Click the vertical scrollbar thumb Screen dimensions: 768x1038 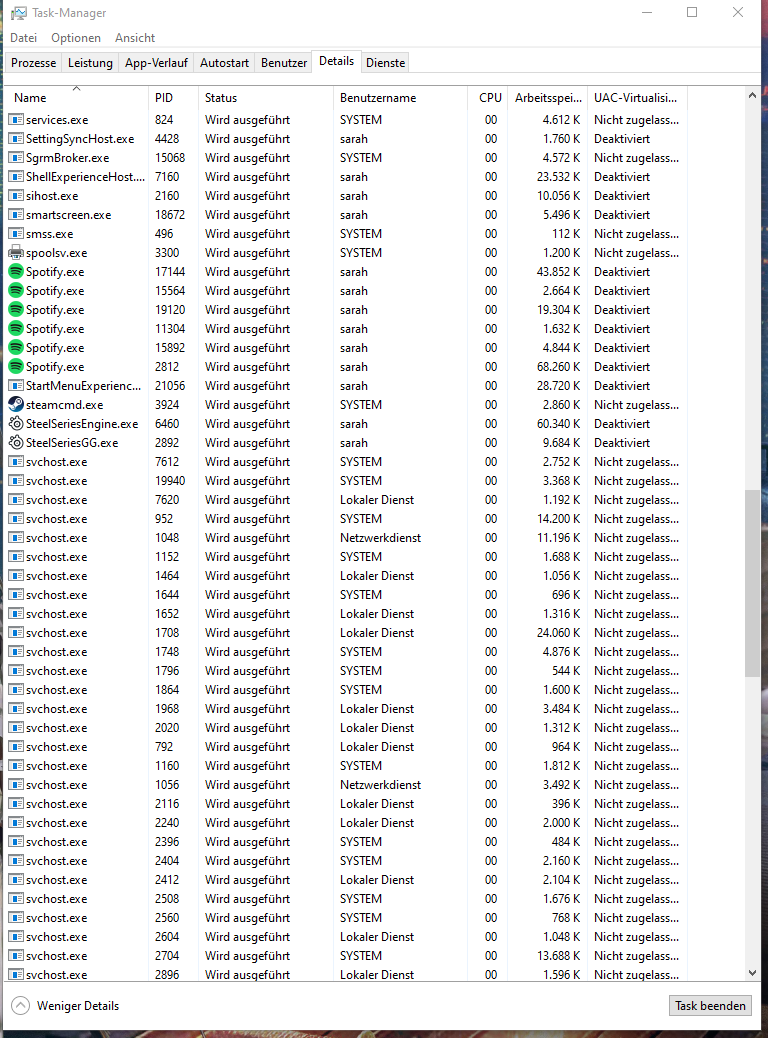[752, 583]
